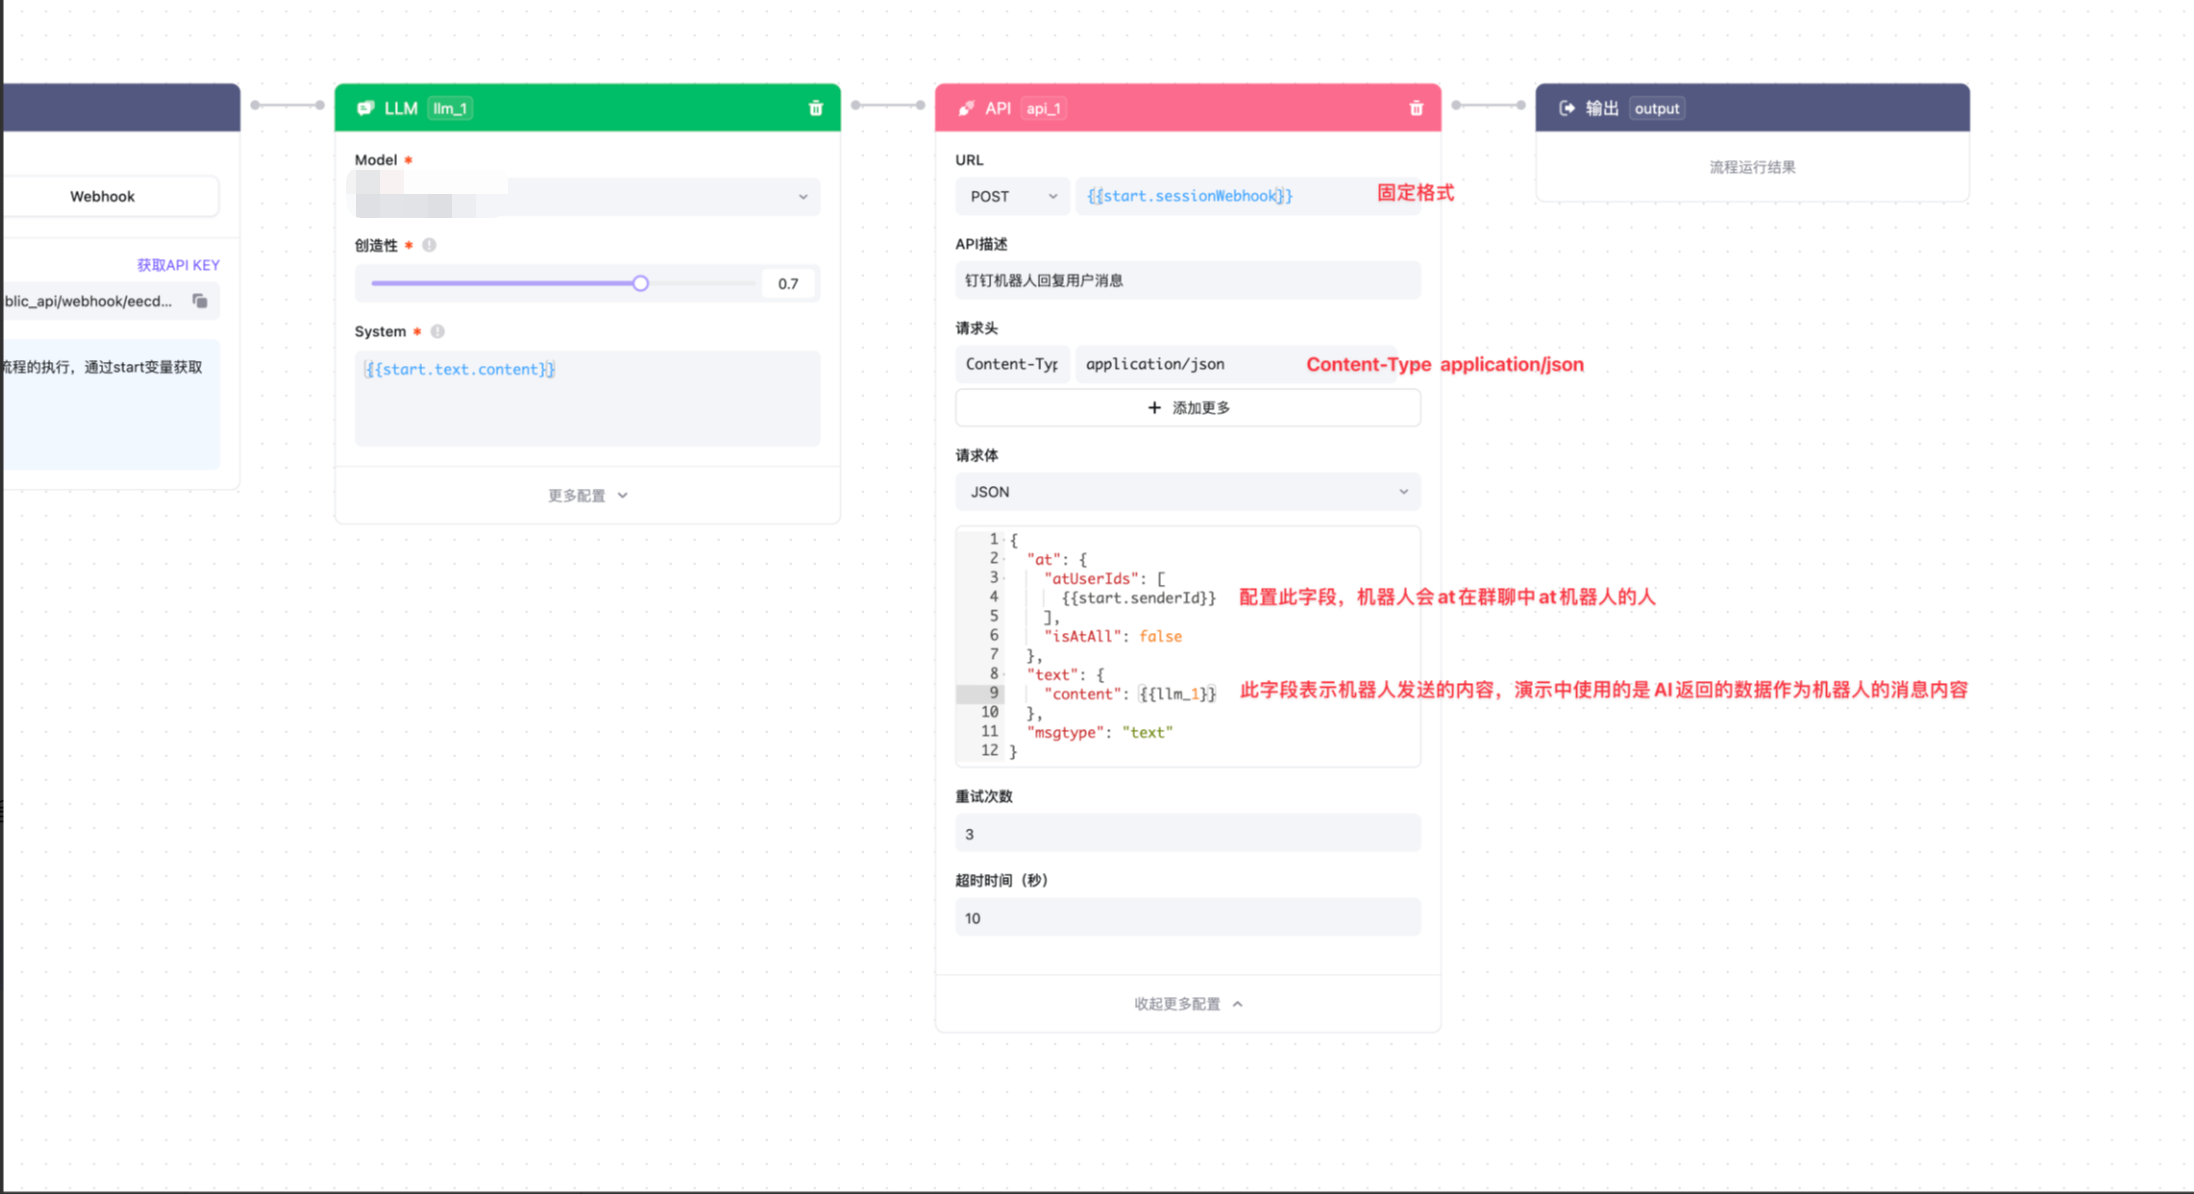
Task: Click the LLM node chat icon
Action: [365, 108]
